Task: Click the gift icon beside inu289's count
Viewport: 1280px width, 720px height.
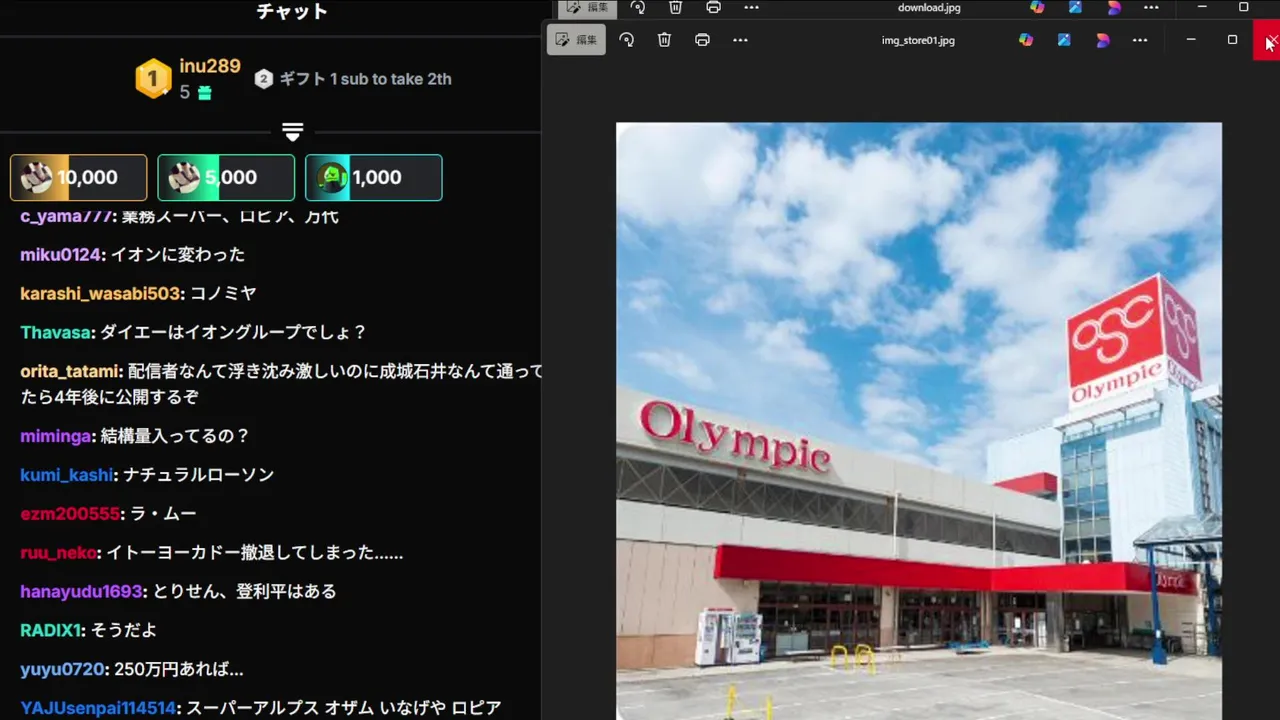Action: click(x=204, y=93)
